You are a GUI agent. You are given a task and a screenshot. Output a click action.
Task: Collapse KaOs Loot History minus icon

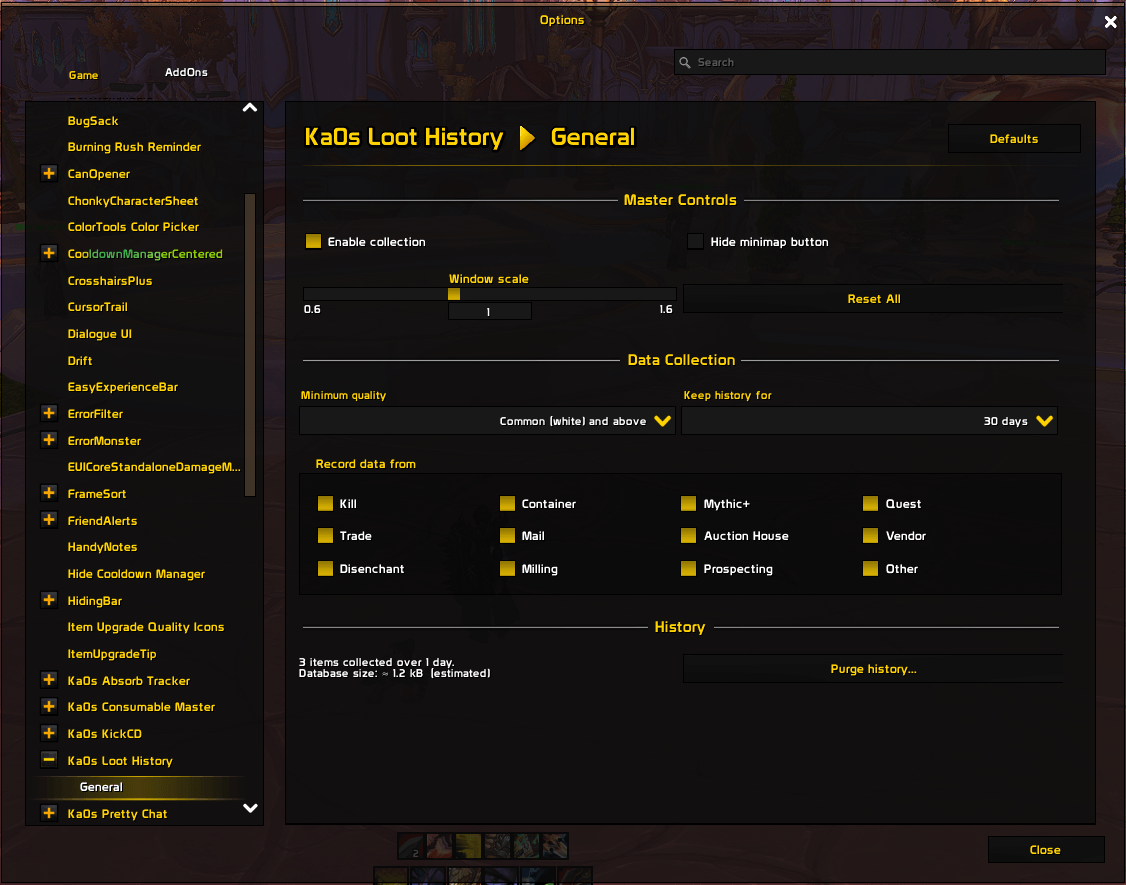[49, 759]
